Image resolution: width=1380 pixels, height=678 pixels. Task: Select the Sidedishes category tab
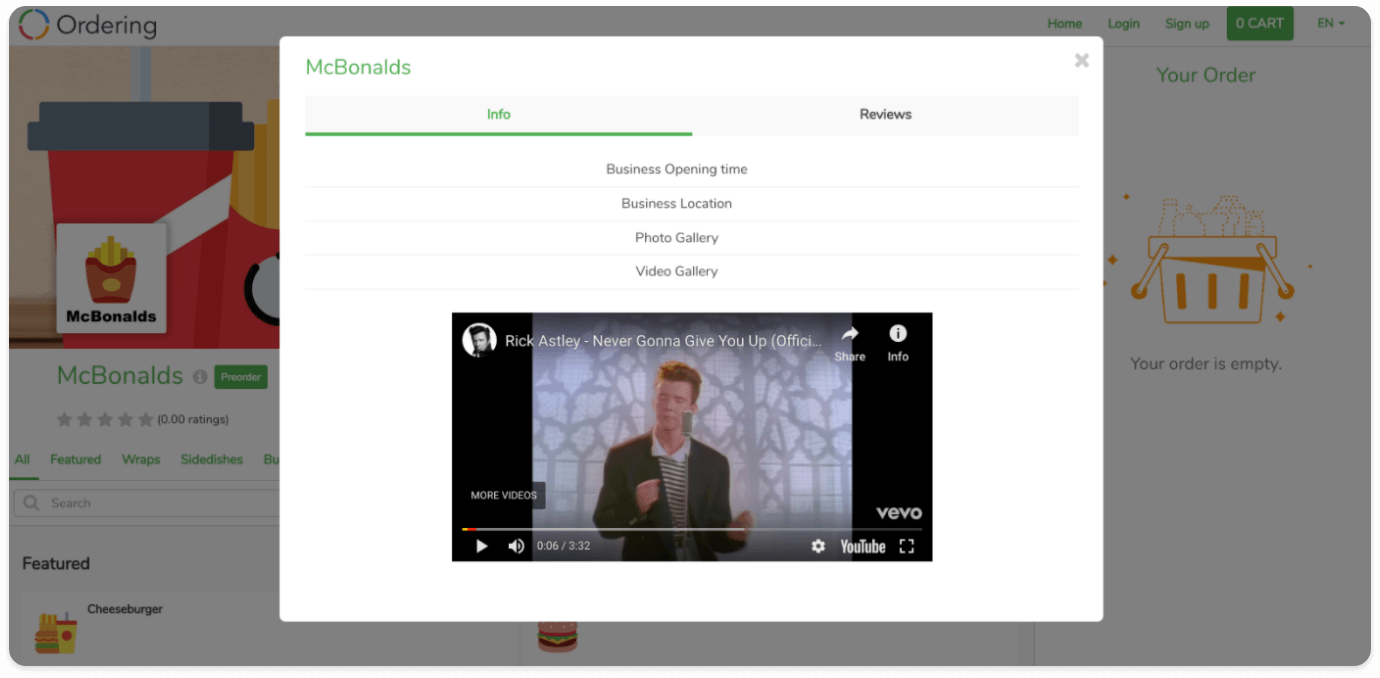(x=212, y=460)
